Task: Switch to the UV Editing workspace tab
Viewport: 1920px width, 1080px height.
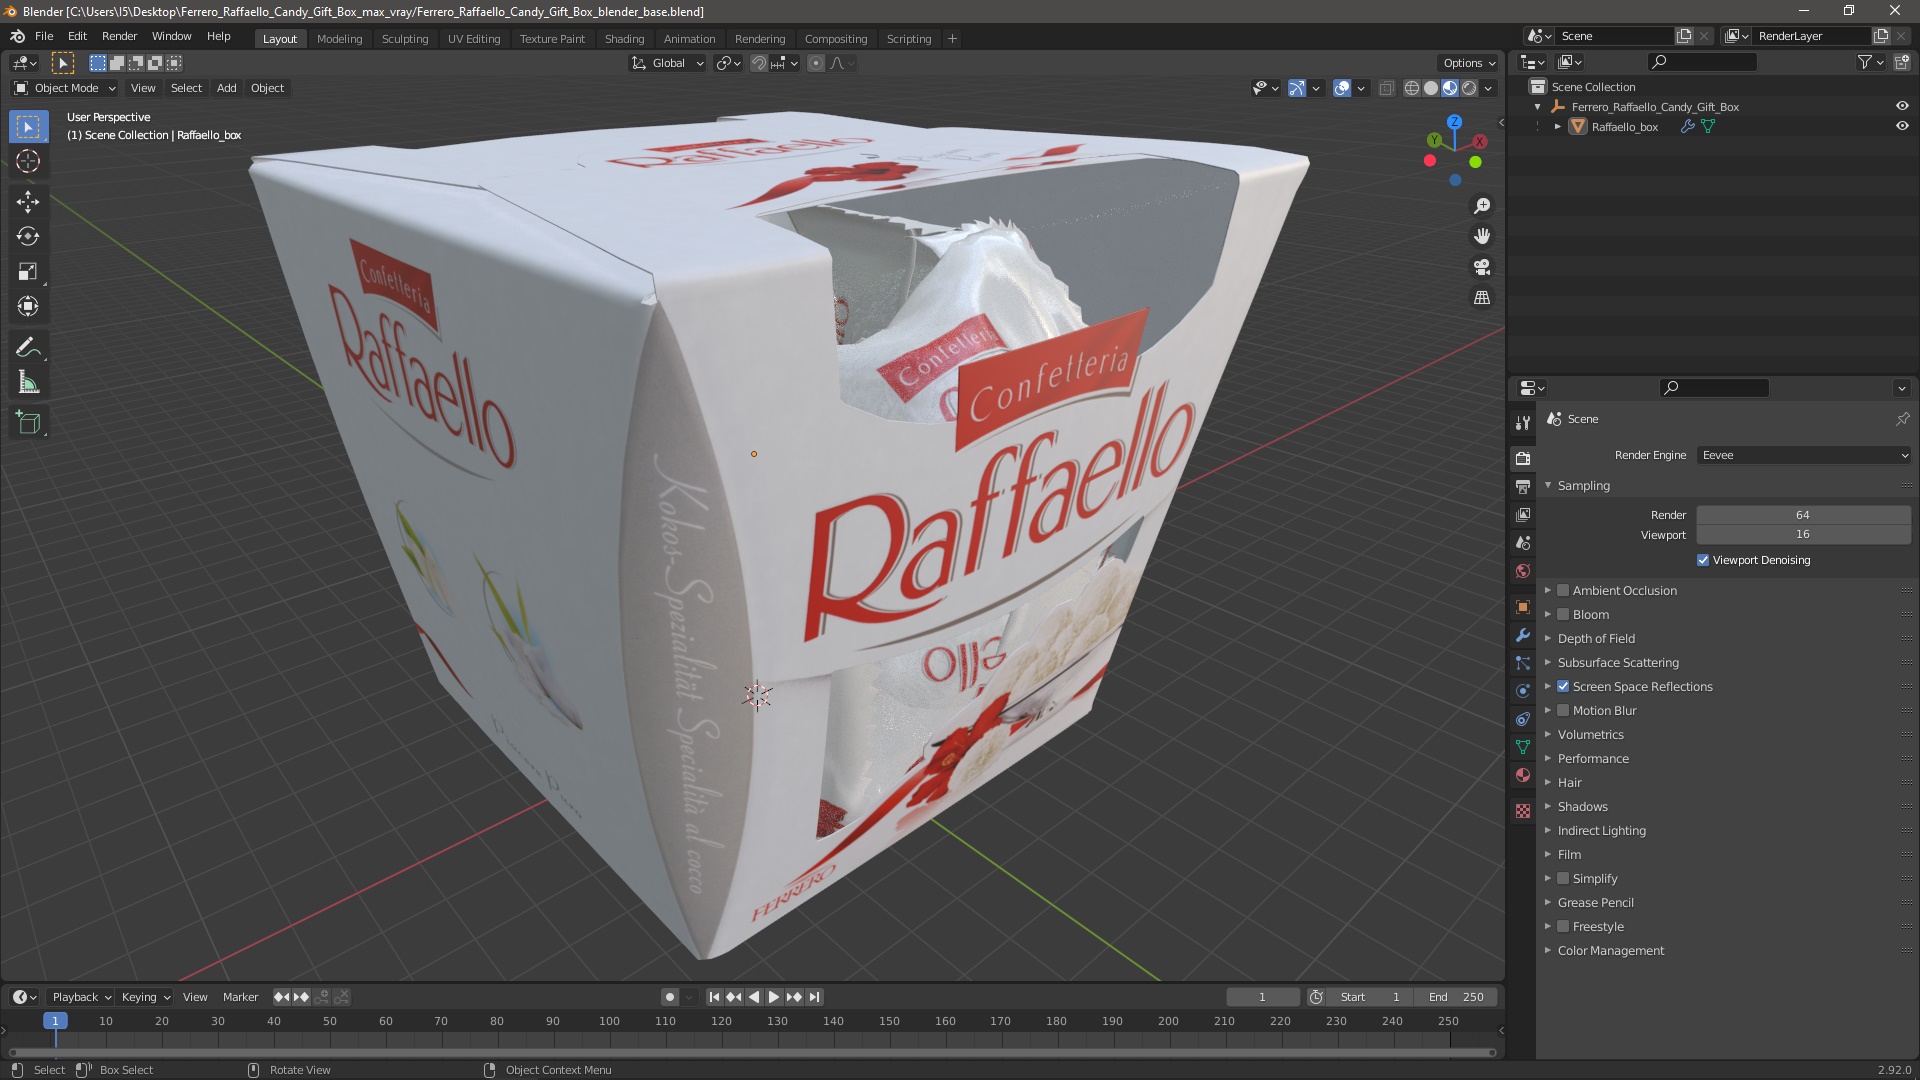Action: tap(474, 38)
